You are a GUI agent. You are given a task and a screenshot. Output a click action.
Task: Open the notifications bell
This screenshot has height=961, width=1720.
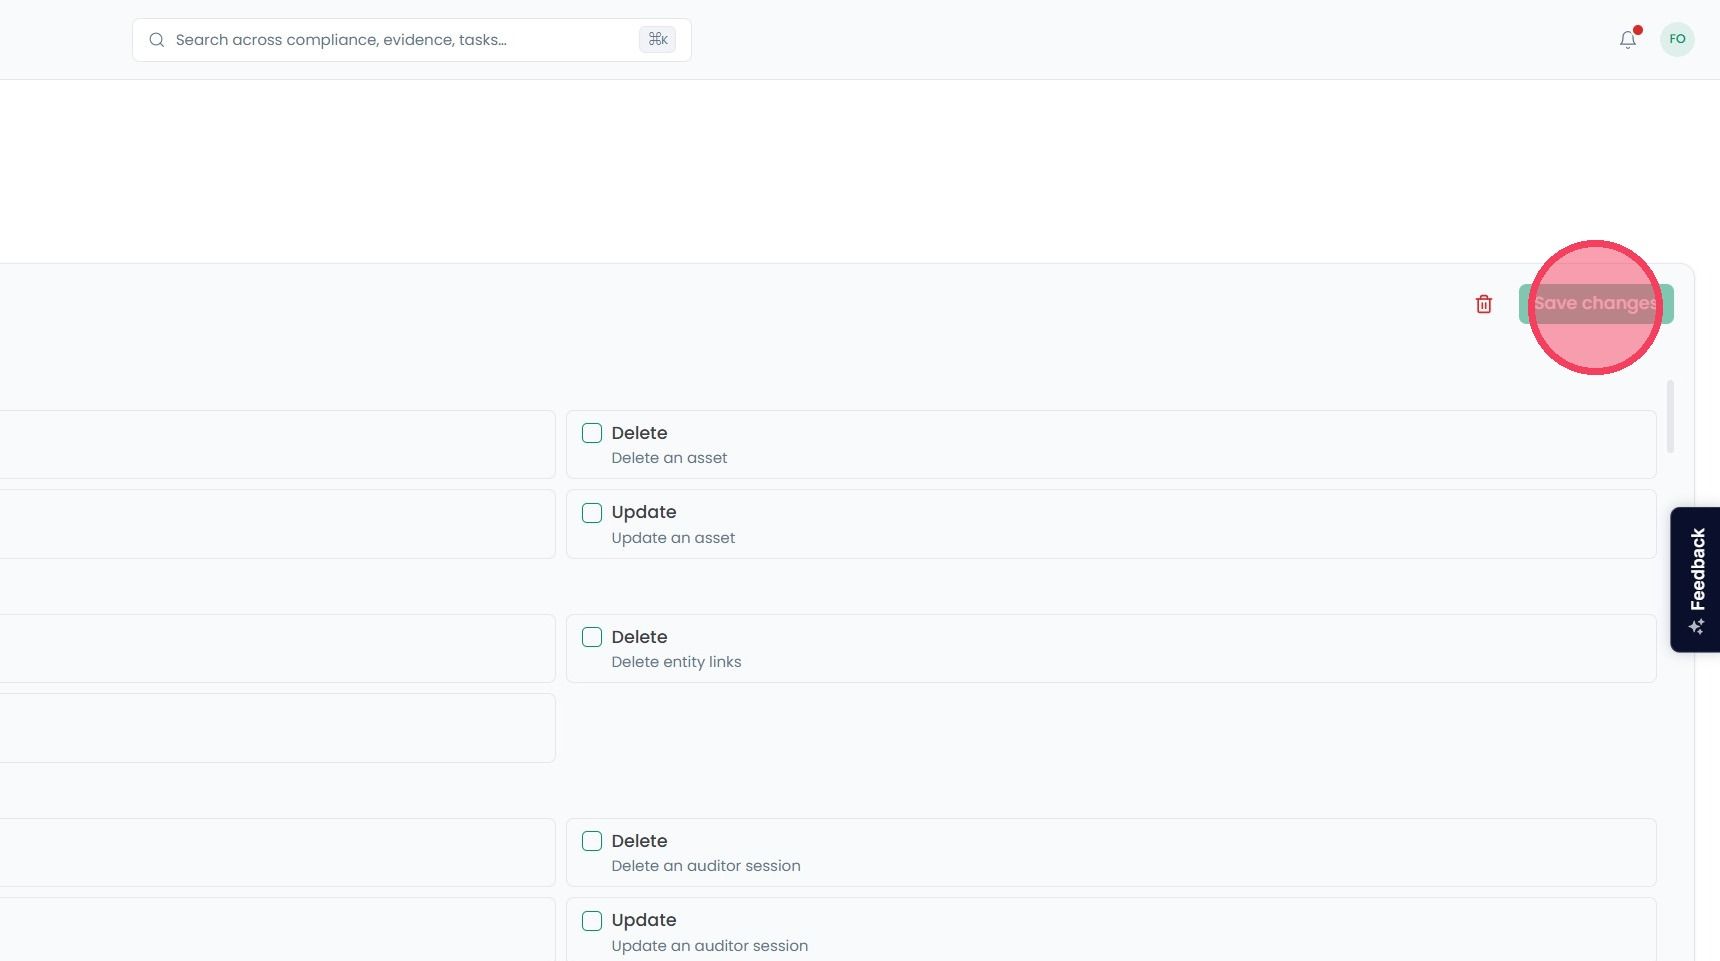pyautogui.click(x=1628, y=40)
